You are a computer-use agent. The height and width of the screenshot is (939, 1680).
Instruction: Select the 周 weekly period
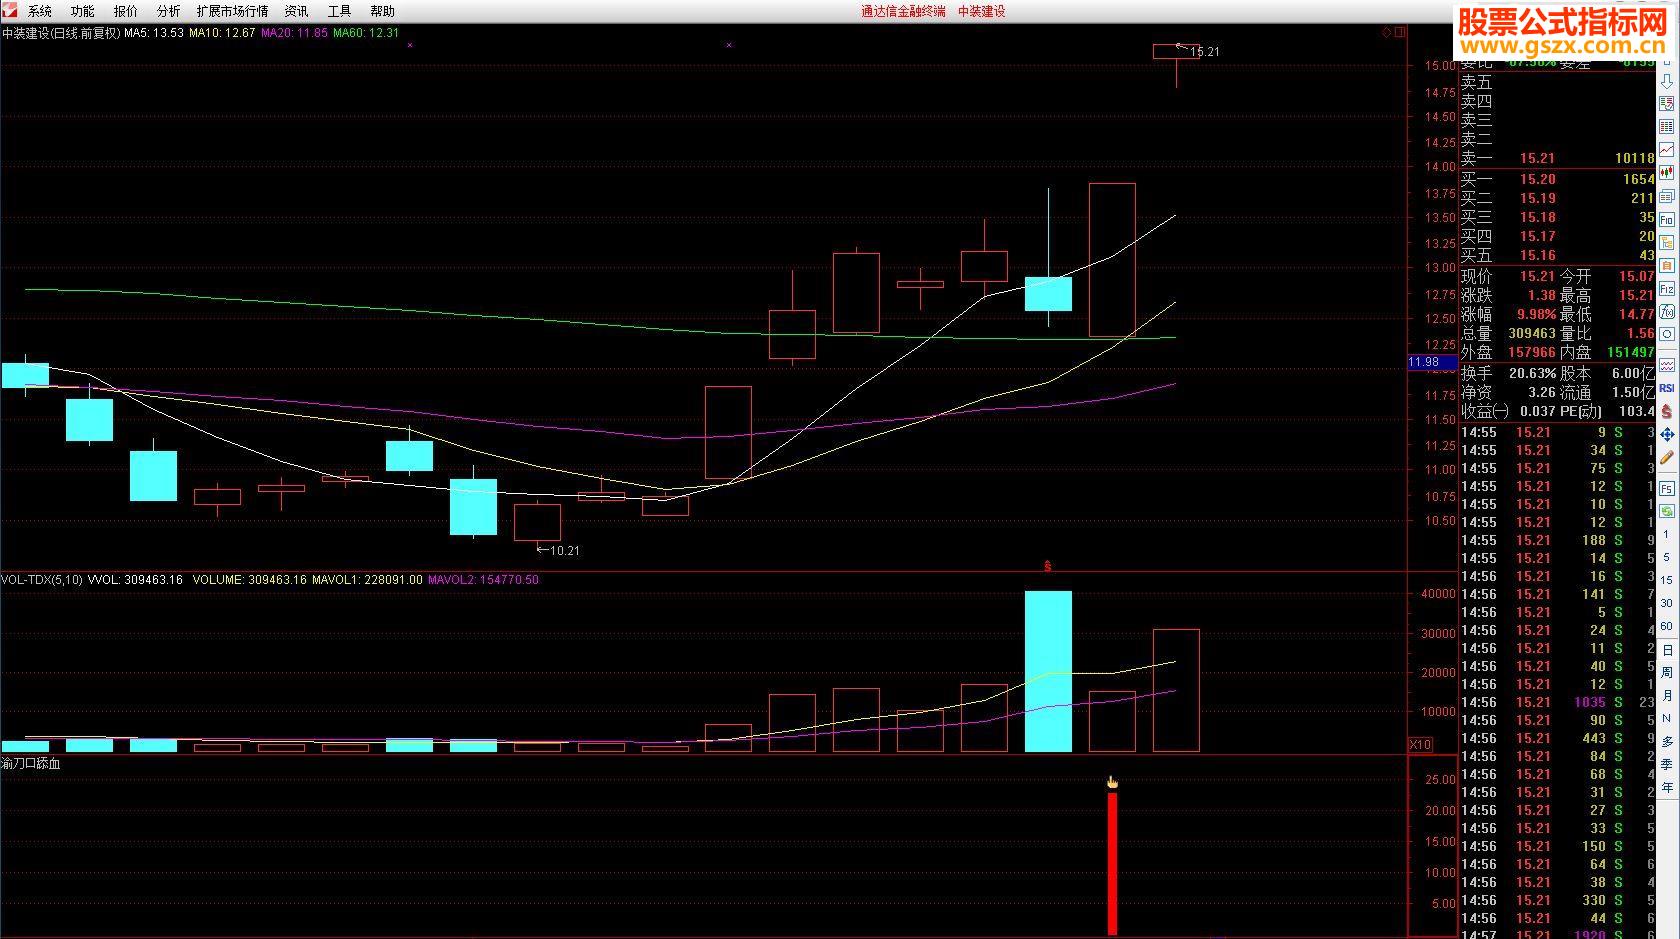(1667, 673)
